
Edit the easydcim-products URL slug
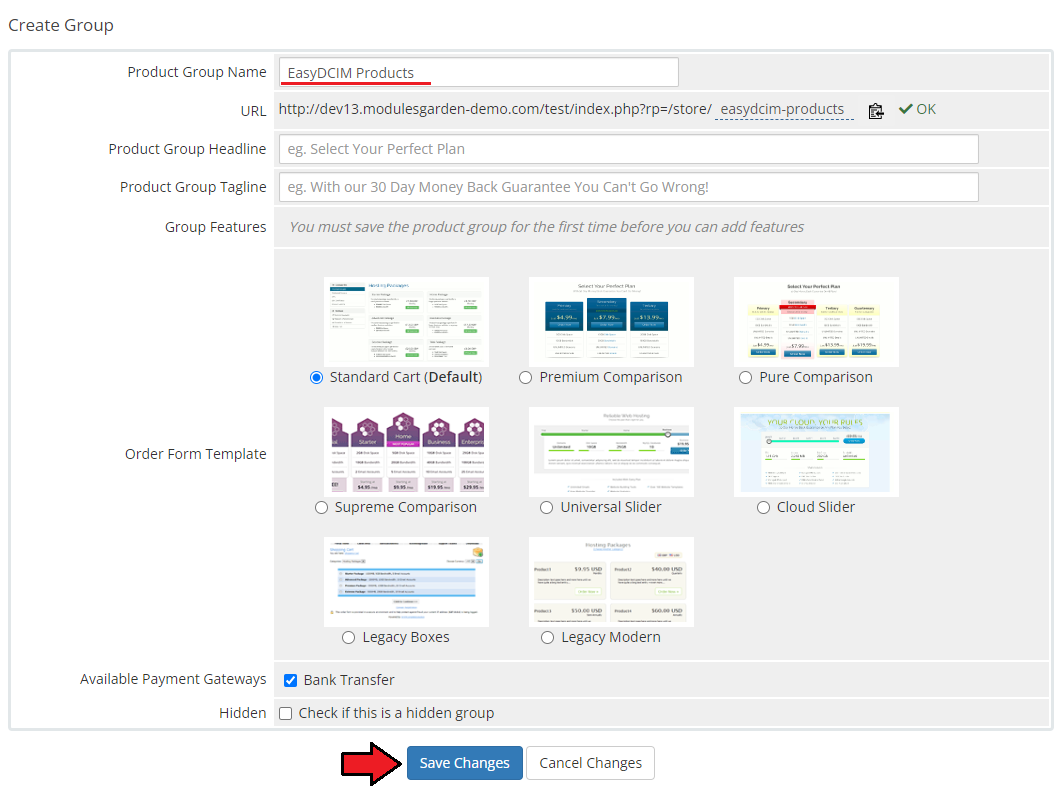tap(784, 110)
